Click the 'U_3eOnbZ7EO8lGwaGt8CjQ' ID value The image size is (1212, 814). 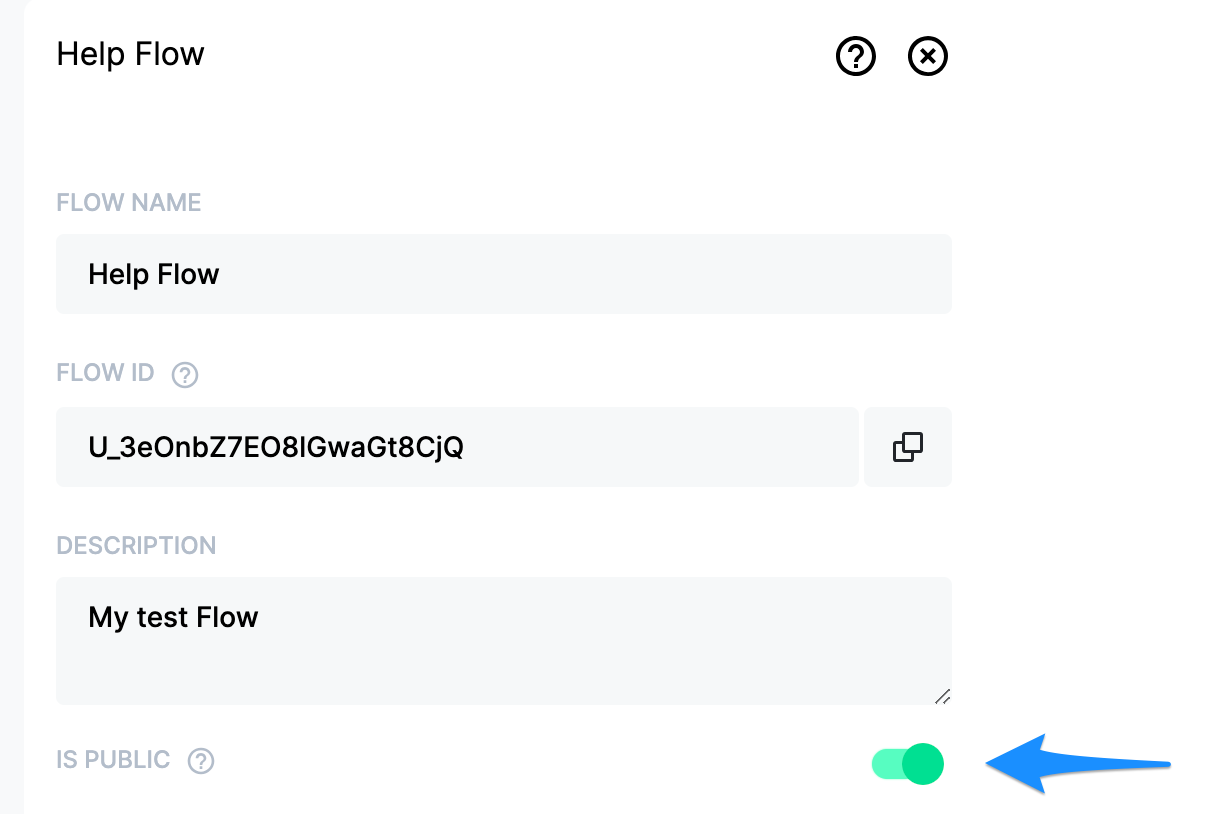click(x=276, y=447)
